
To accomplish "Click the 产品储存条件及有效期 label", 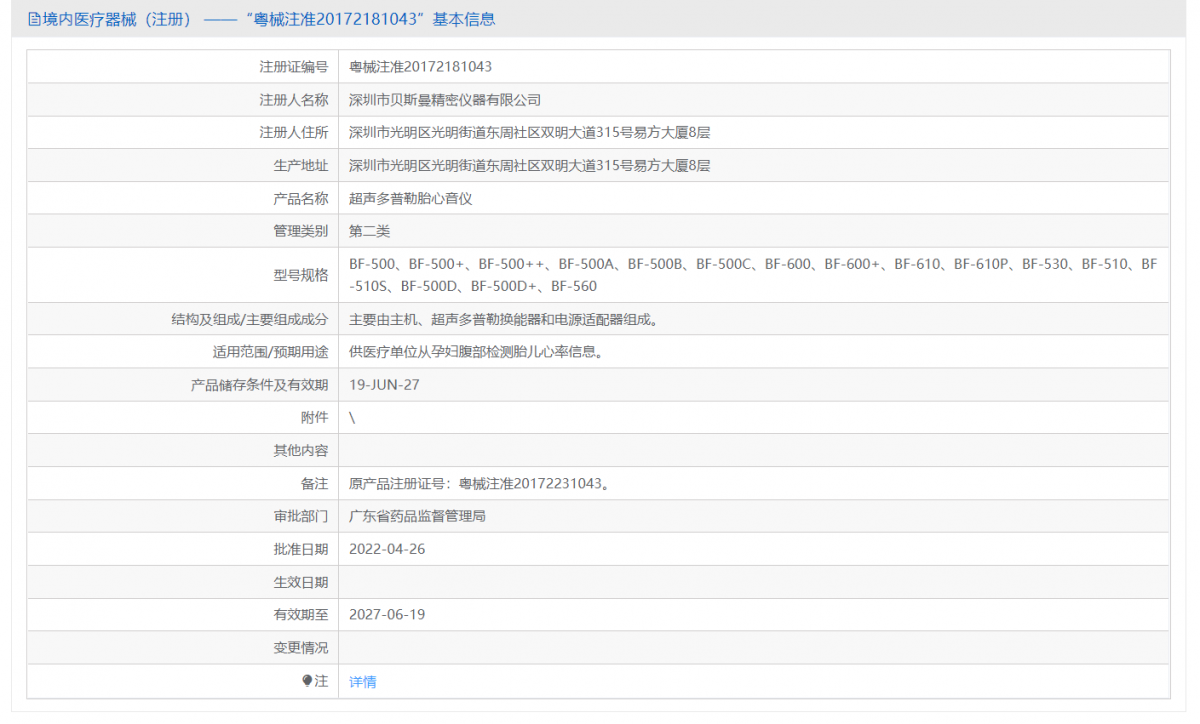I will 259,385.
